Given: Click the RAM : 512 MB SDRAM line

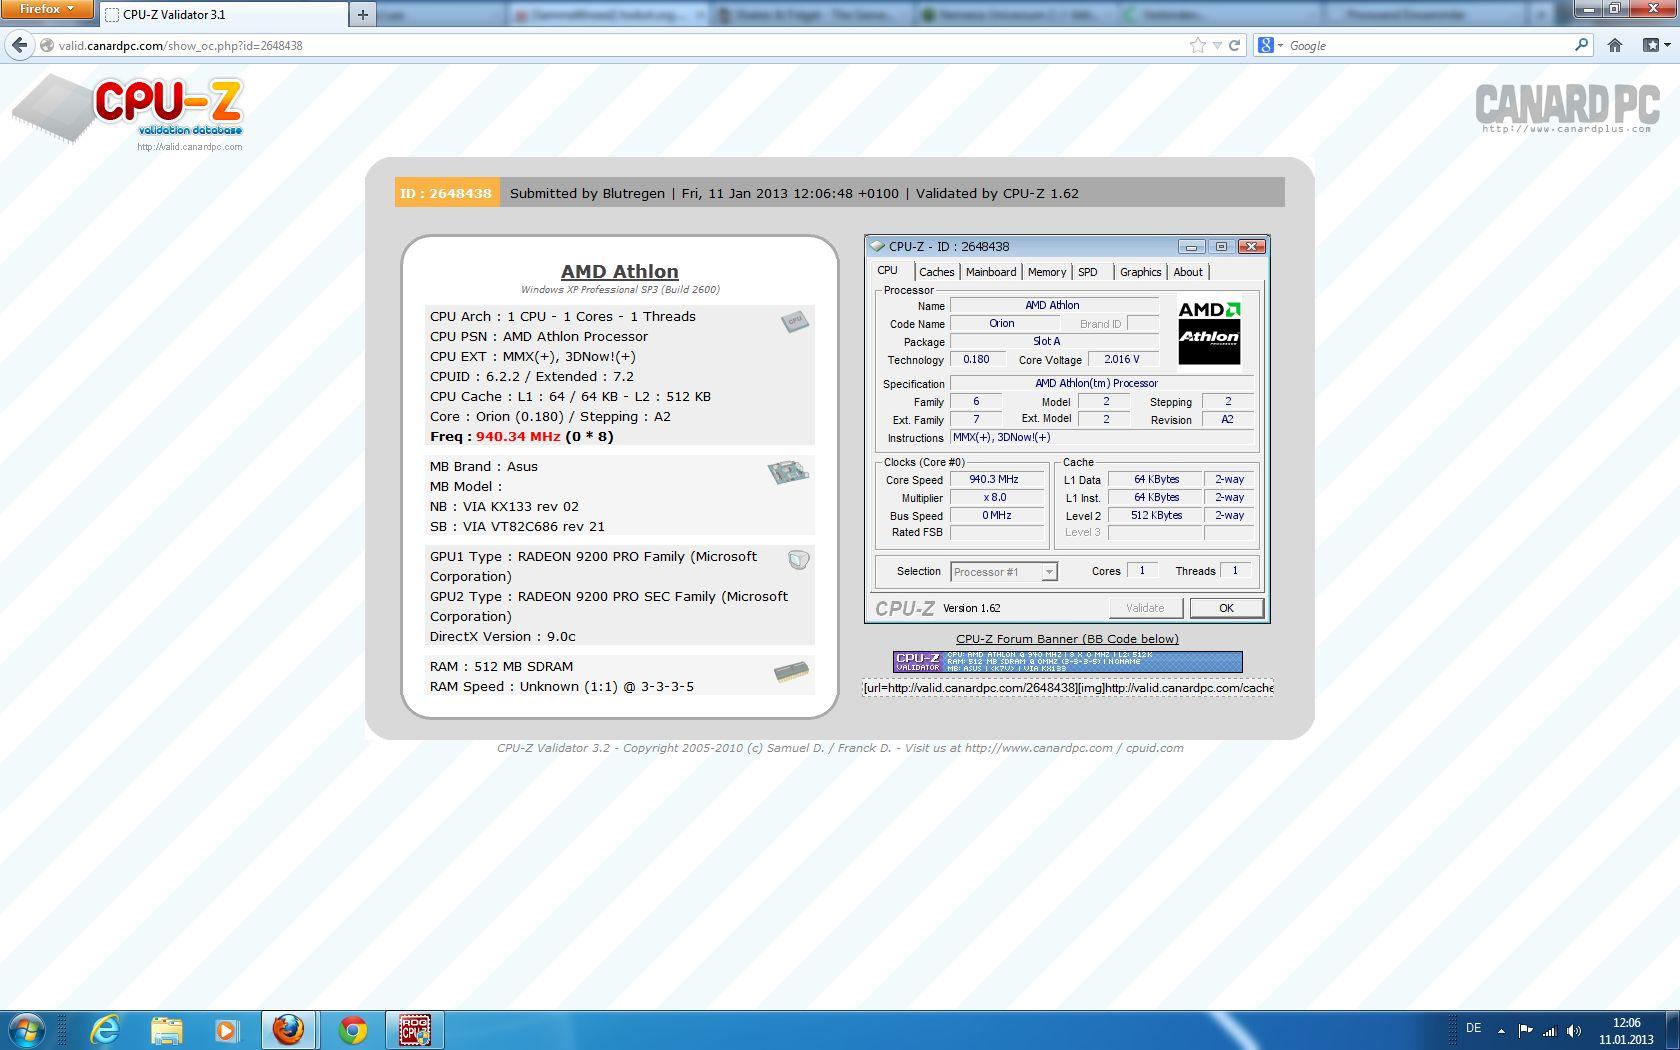Looking at the screenshot, I should (501, 667).
